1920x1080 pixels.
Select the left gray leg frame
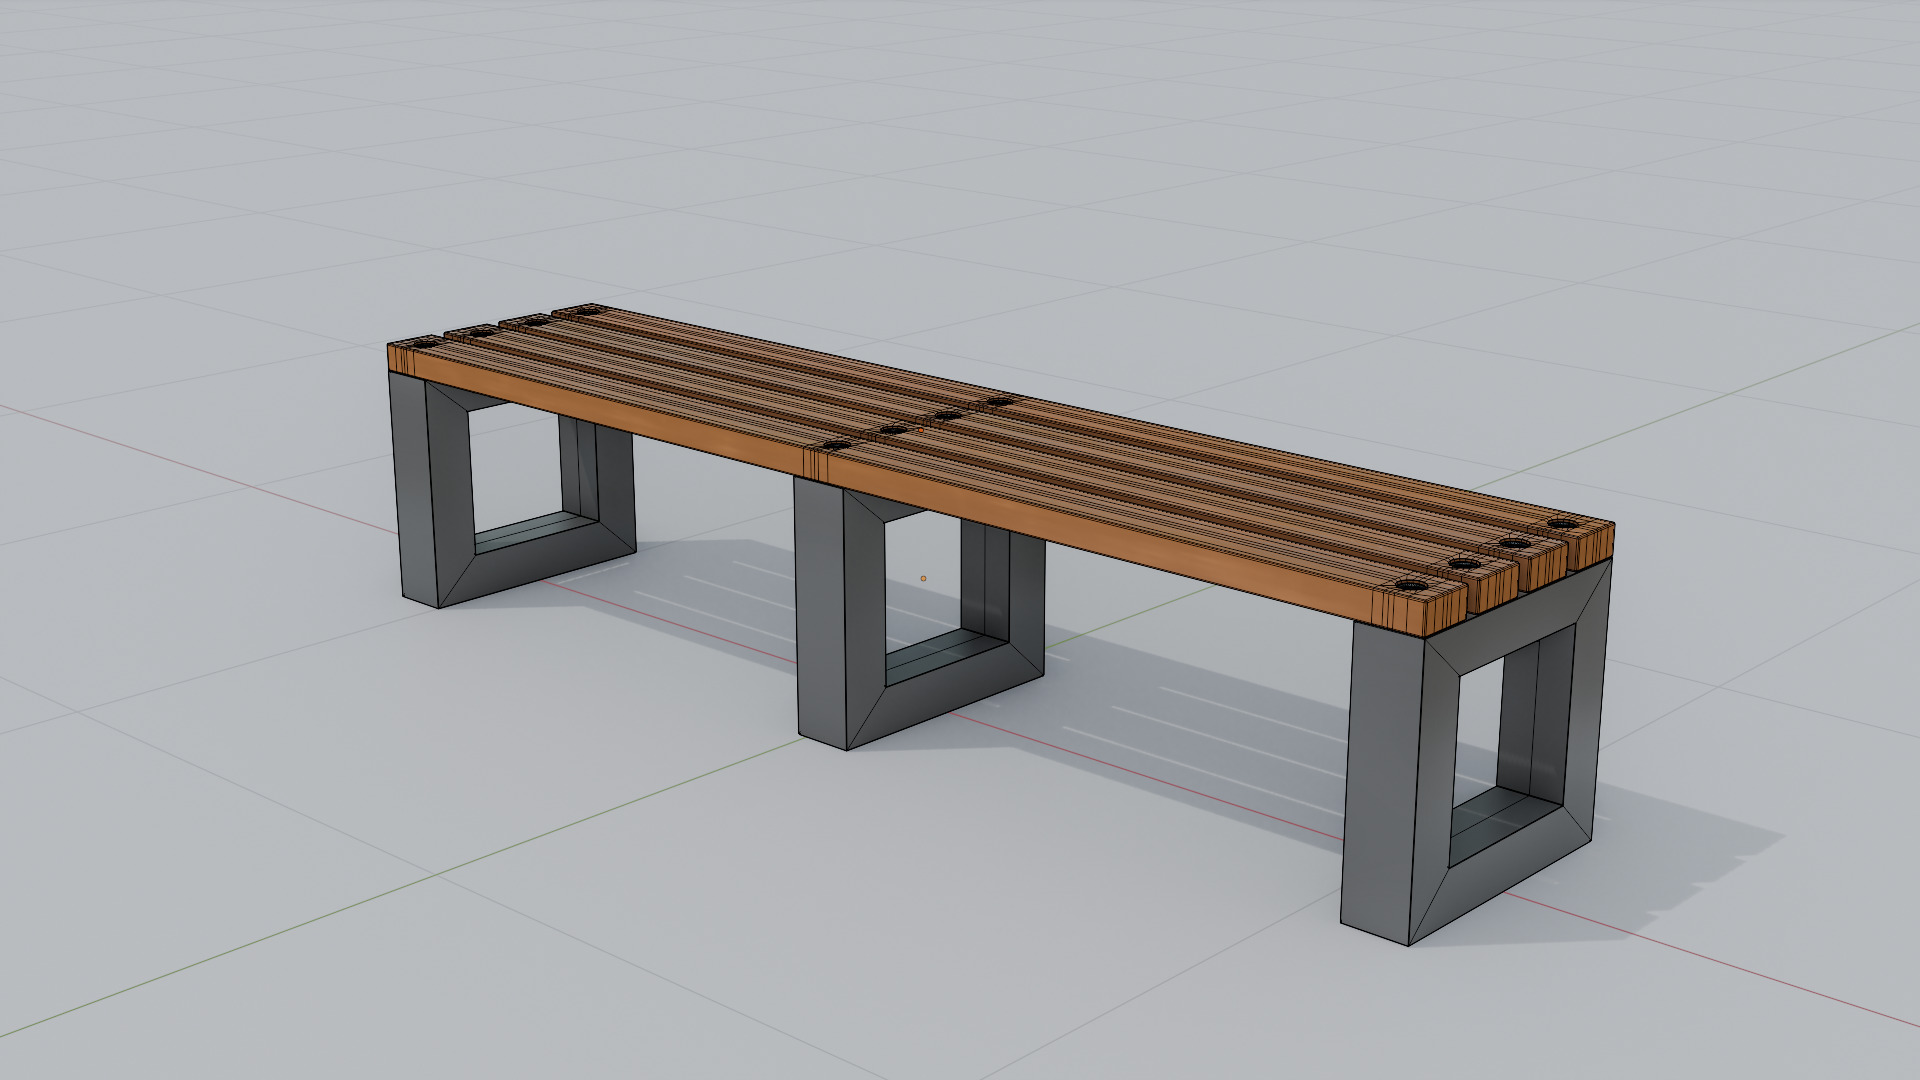449,490
